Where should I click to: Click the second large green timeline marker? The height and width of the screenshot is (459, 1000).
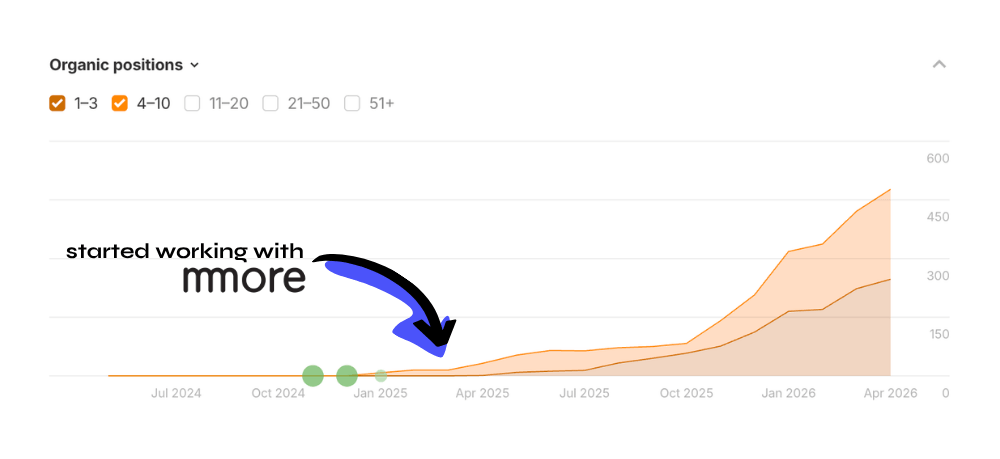[347, 376]
